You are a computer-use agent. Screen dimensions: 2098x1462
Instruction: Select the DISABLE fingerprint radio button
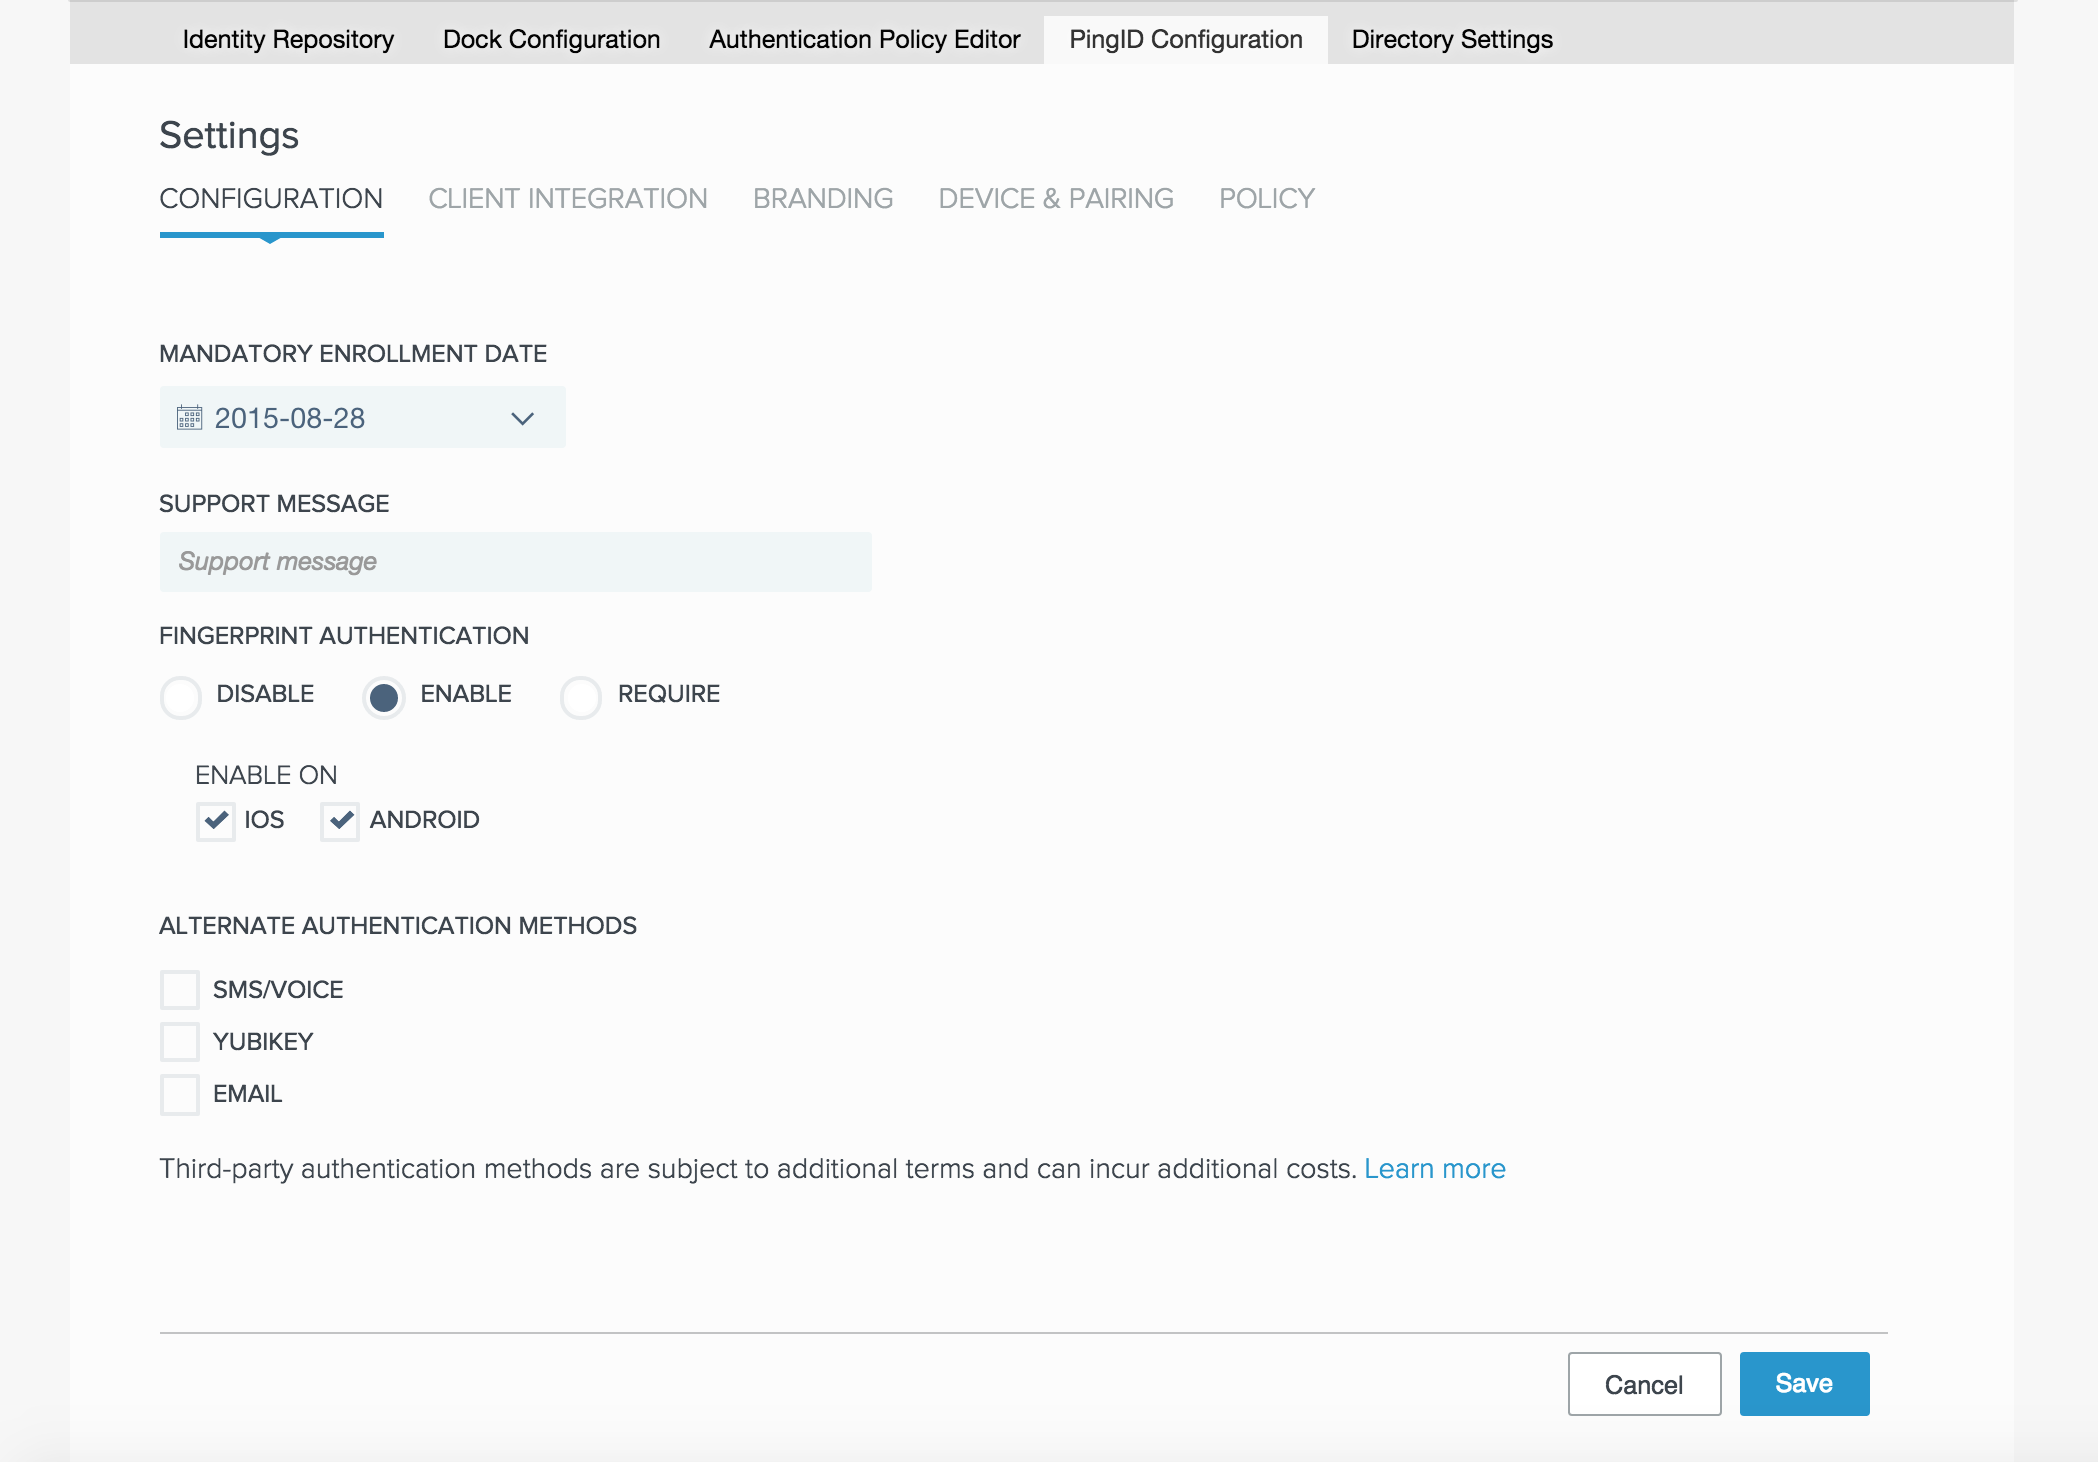point(181,697)
